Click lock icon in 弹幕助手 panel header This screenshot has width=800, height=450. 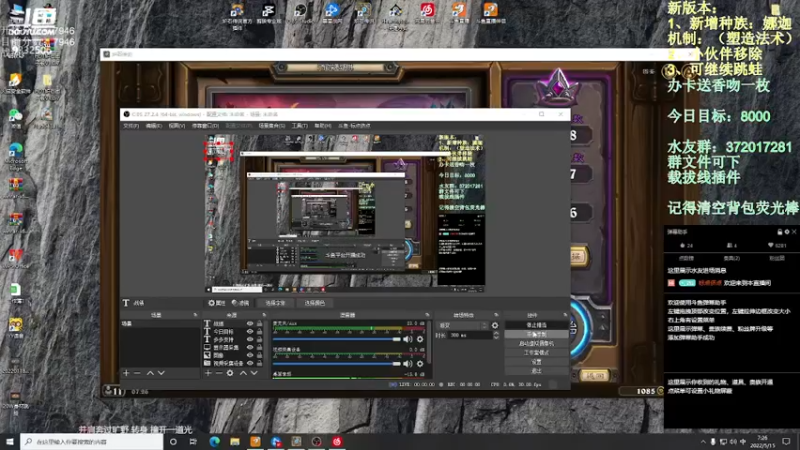pyautogui.click(x=780, y=232)
